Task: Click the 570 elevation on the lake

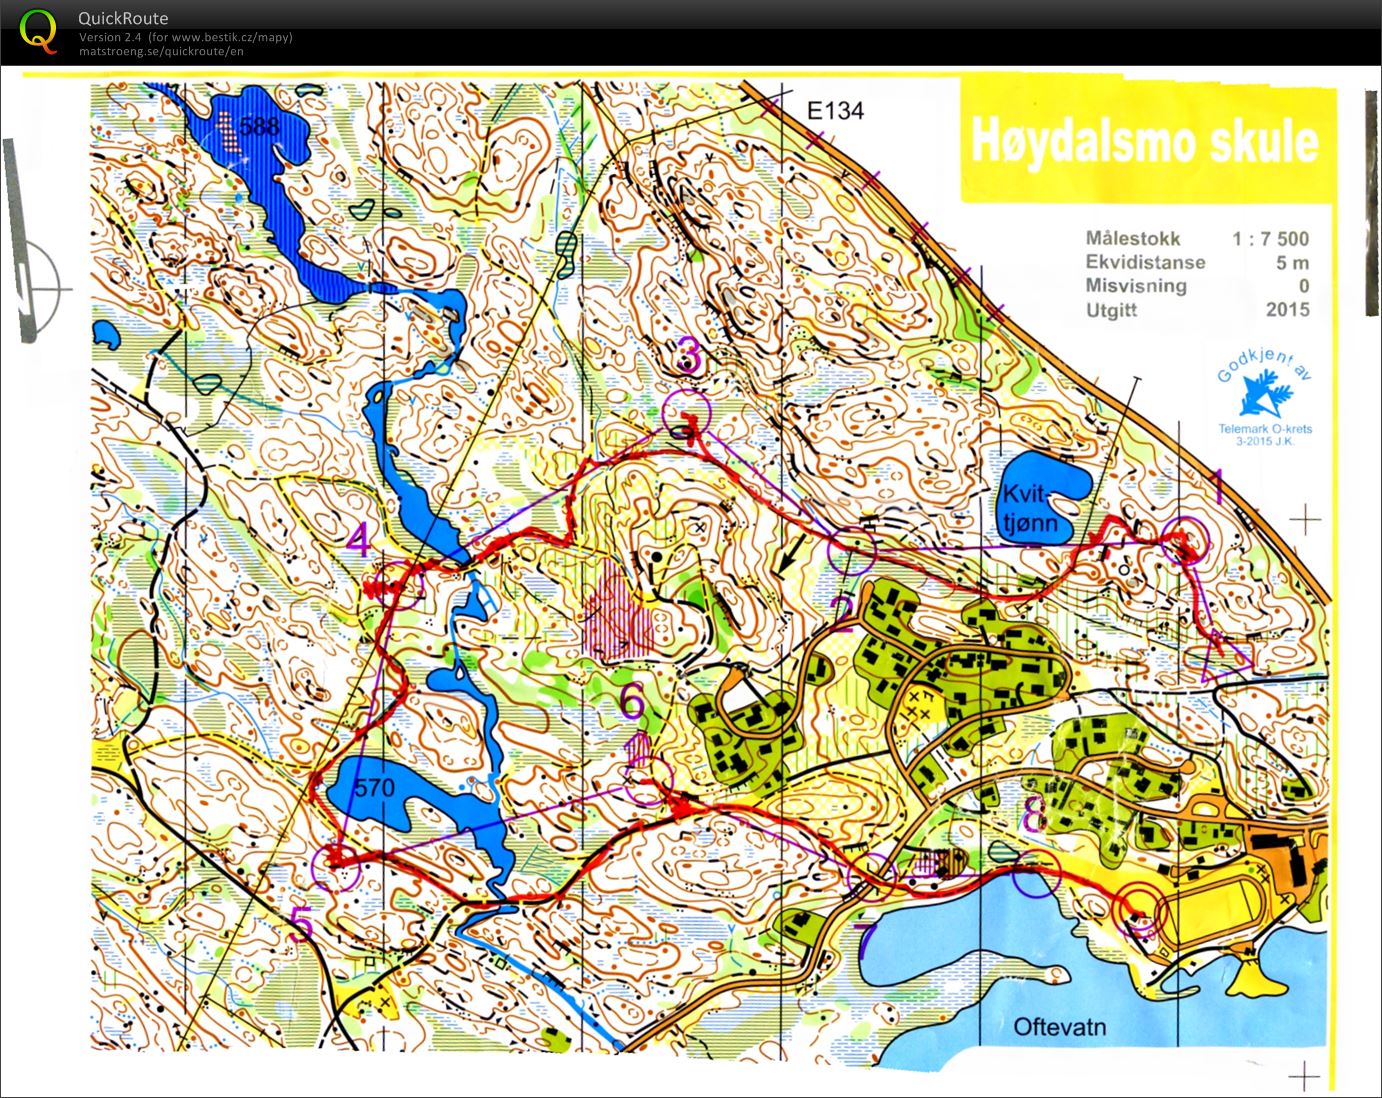Action: (375, 788)
